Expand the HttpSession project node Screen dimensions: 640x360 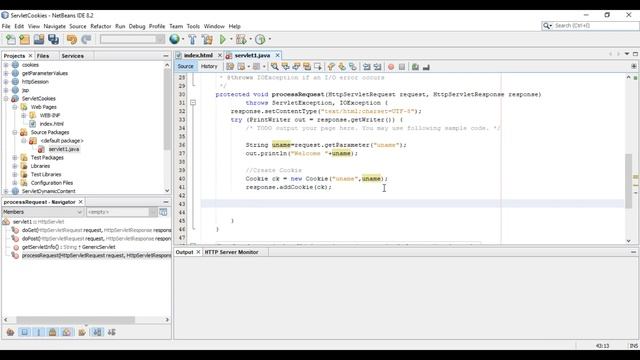point(6,82)
